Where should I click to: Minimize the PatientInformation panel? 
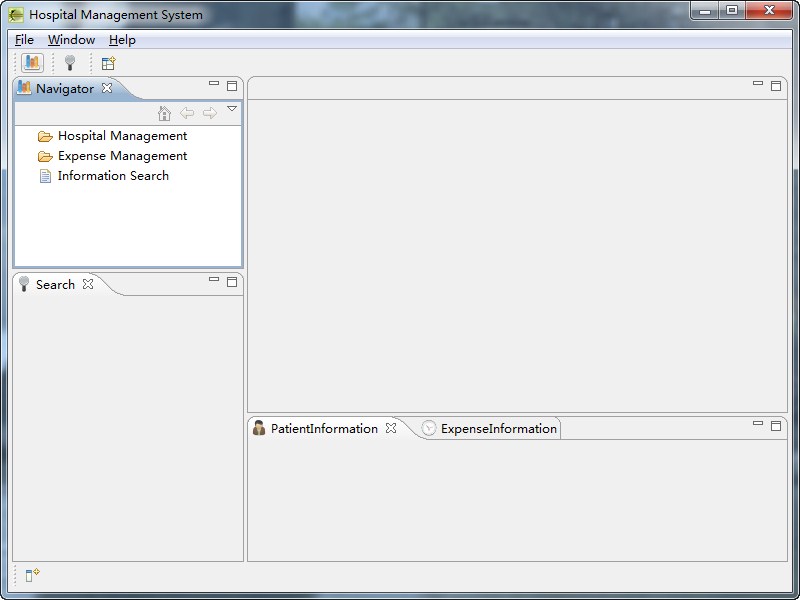[x=758, y=423]
